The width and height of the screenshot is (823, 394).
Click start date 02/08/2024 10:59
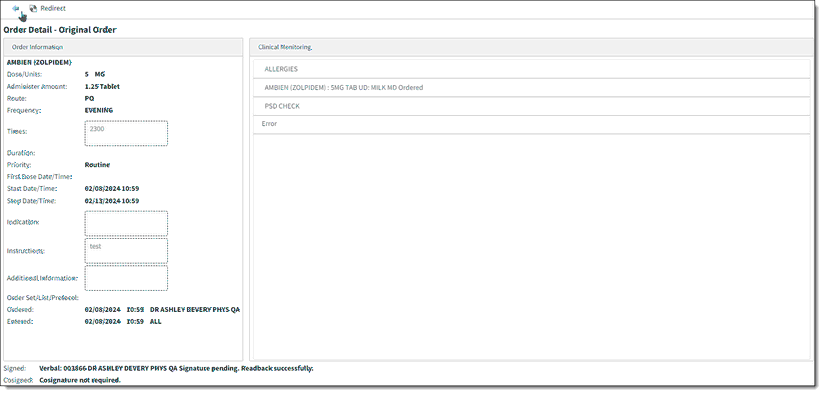coord(112,188)
